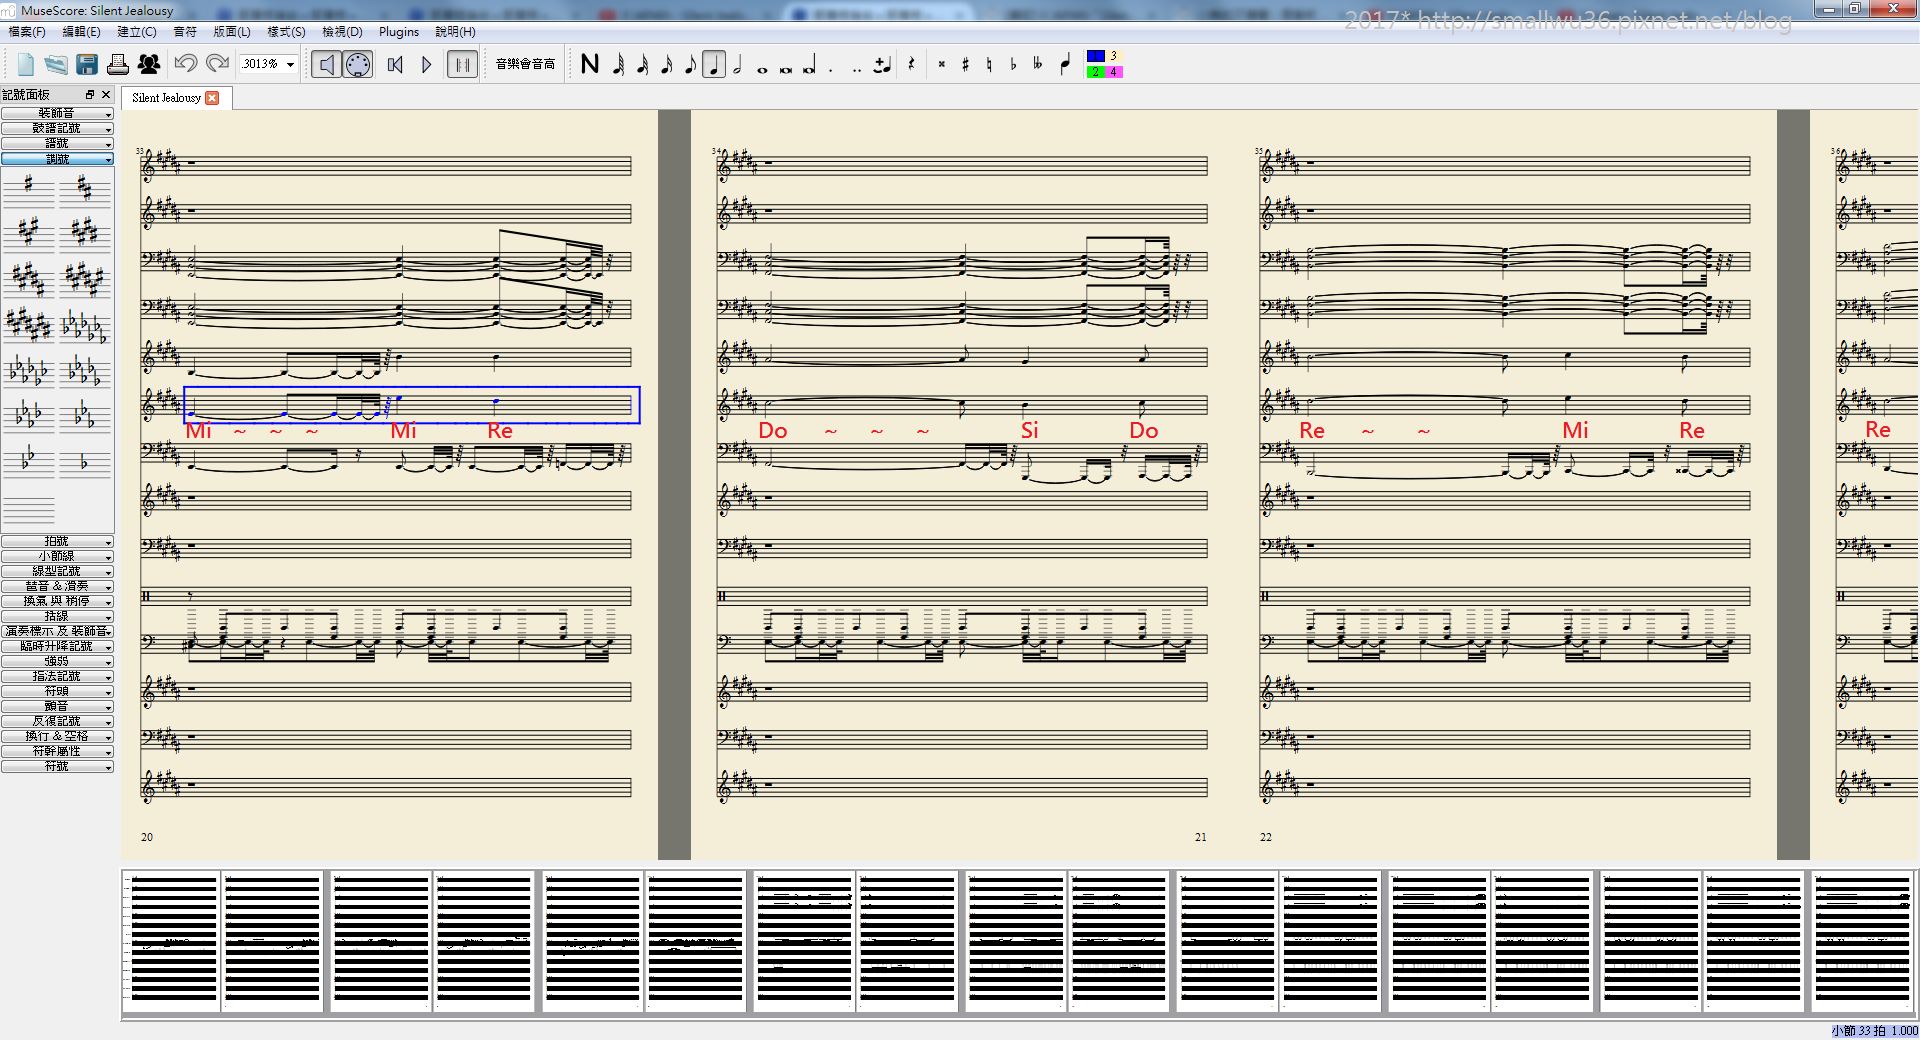
Task: Apply a double flat accidental
Action: pyautogui.click(x=1038, y=64)
